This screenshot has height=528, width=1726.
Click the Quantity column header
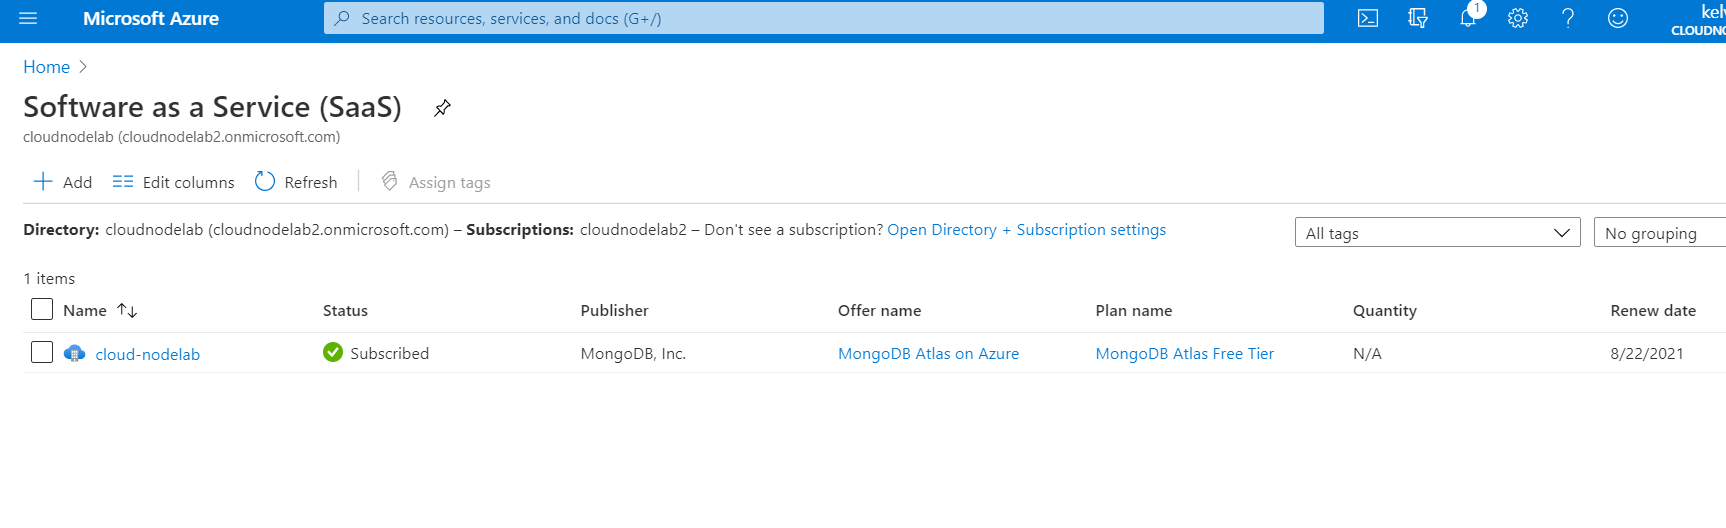(x=1384, y=310)
